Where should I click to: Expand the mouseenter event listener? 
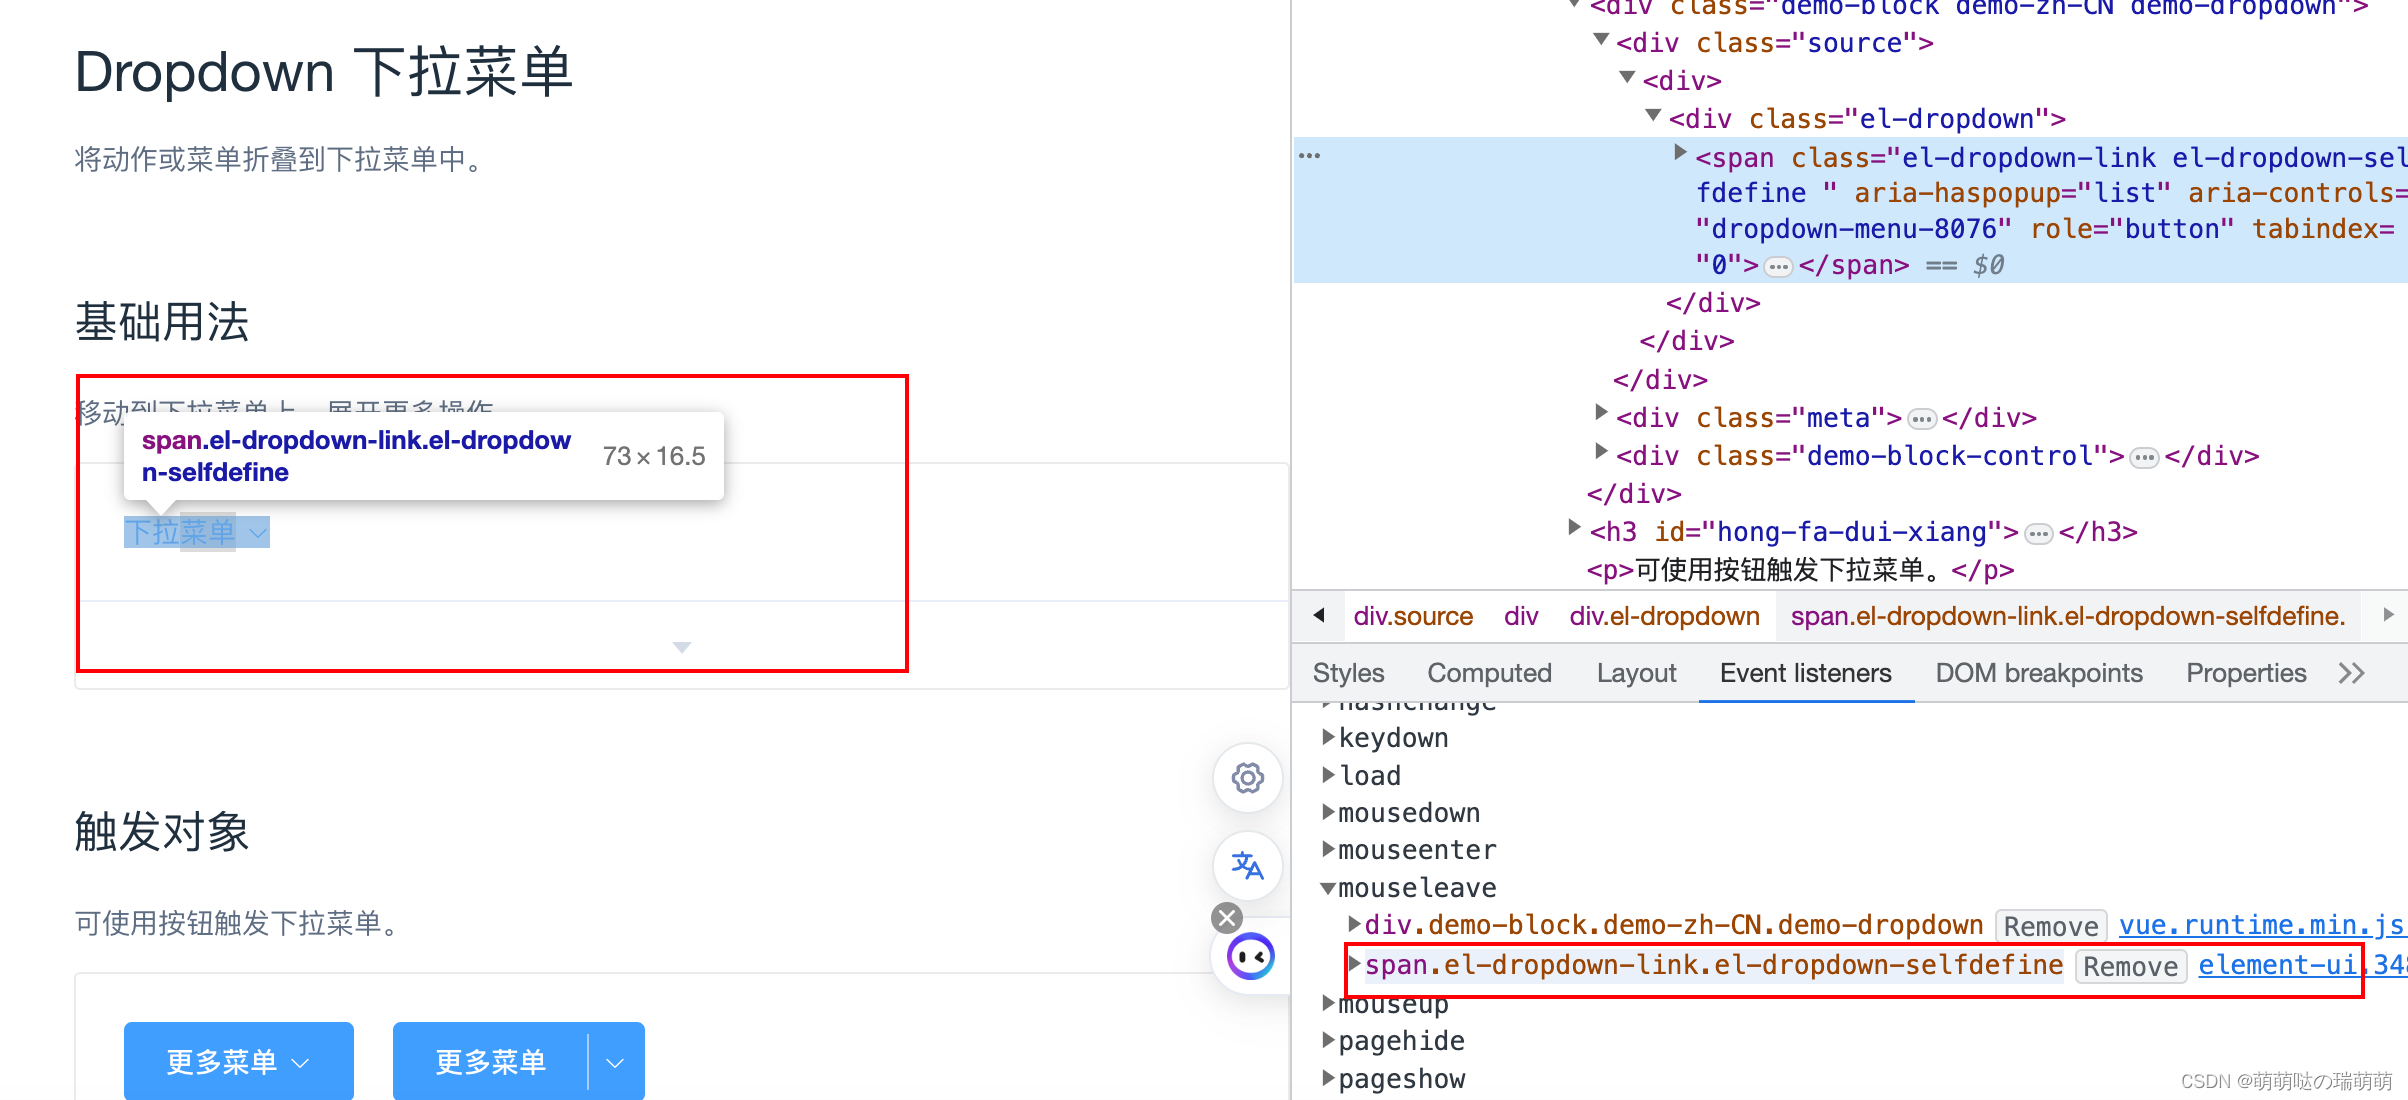click(1328, 849)
